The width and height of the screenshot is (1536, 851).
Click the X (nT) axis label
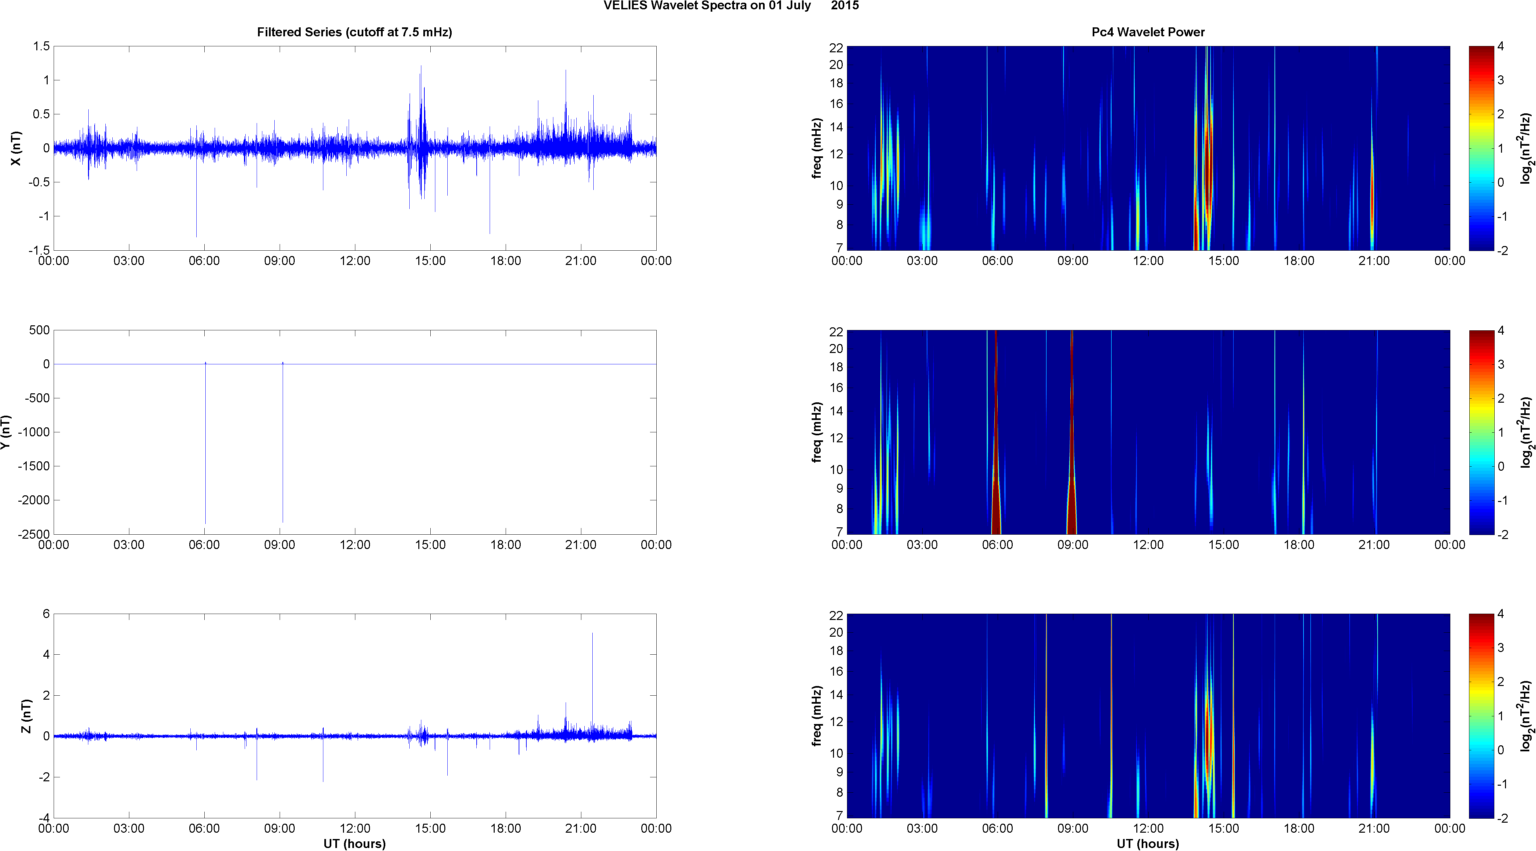pos(15,148)
